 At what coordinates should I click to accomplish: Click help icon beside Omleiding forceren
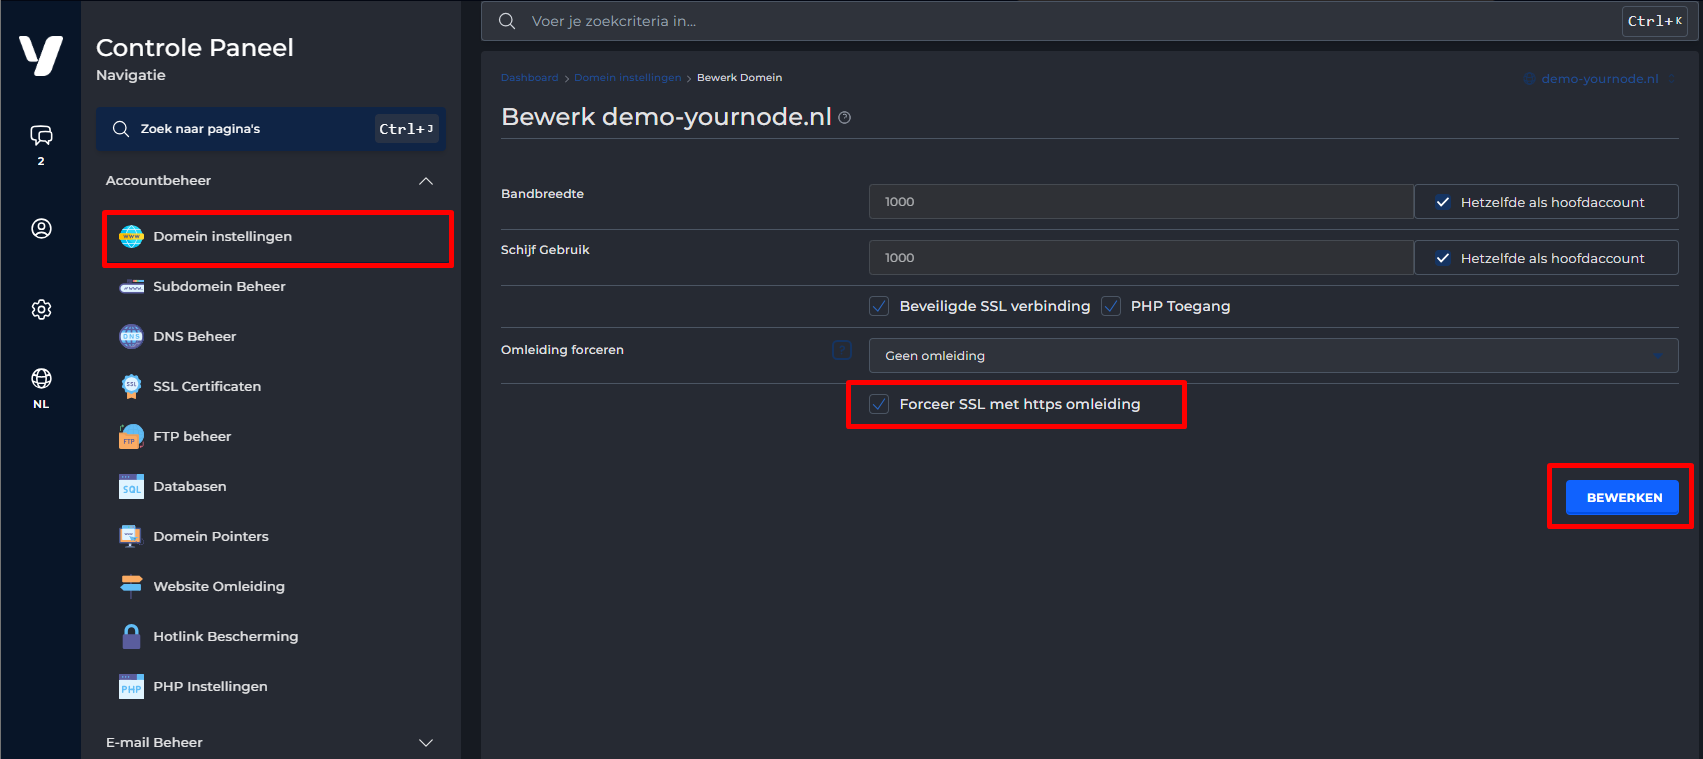pos(842,350)
